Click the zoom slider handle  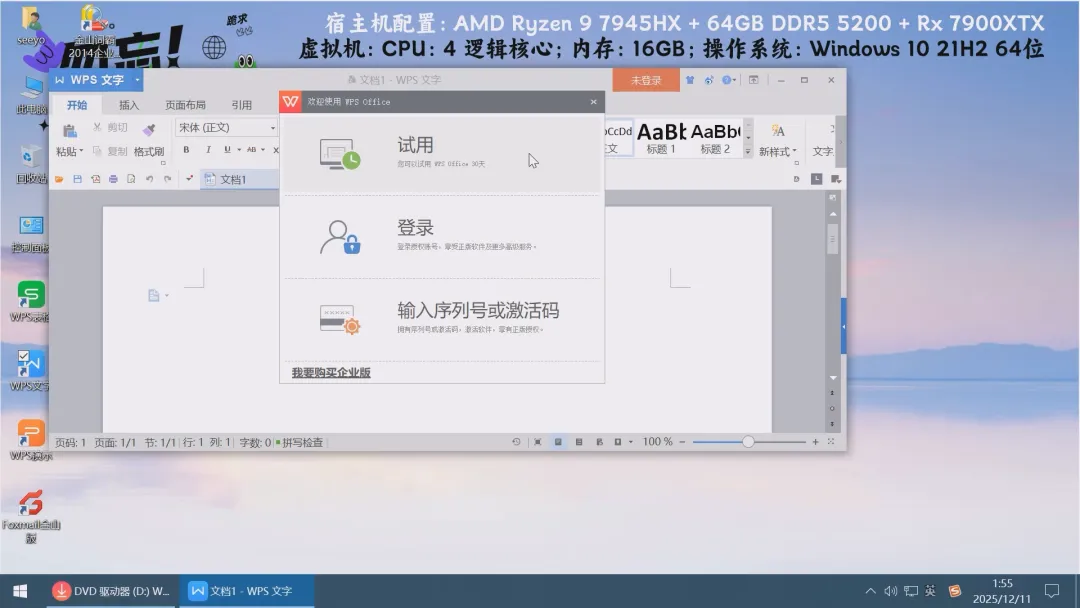tap(748, 442)
